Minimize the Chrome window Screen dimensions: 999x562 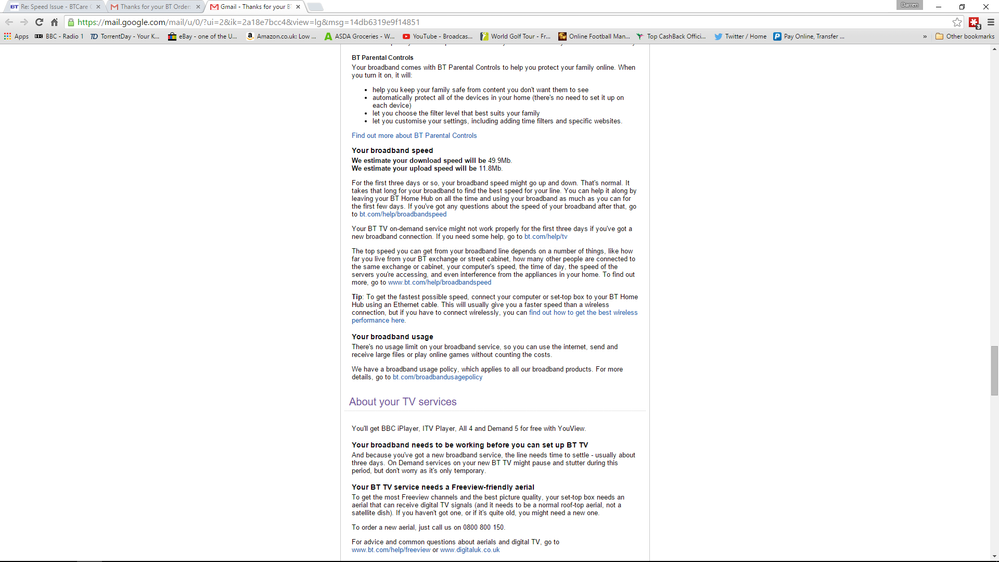coord(938,6)
